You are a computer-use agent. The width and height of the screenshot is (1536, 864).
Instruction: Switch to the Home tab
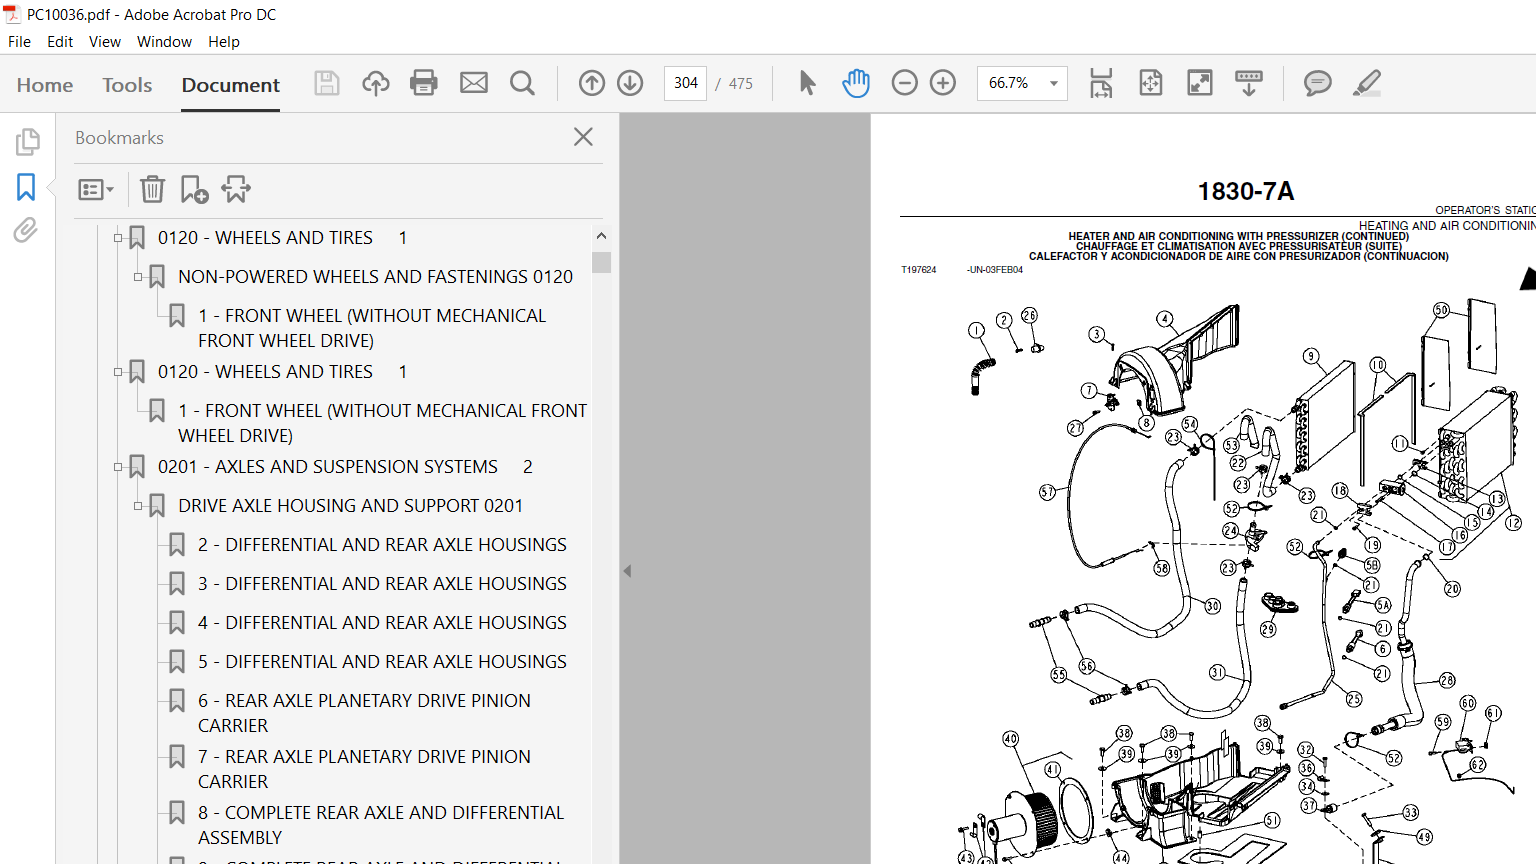coord(45,85)
